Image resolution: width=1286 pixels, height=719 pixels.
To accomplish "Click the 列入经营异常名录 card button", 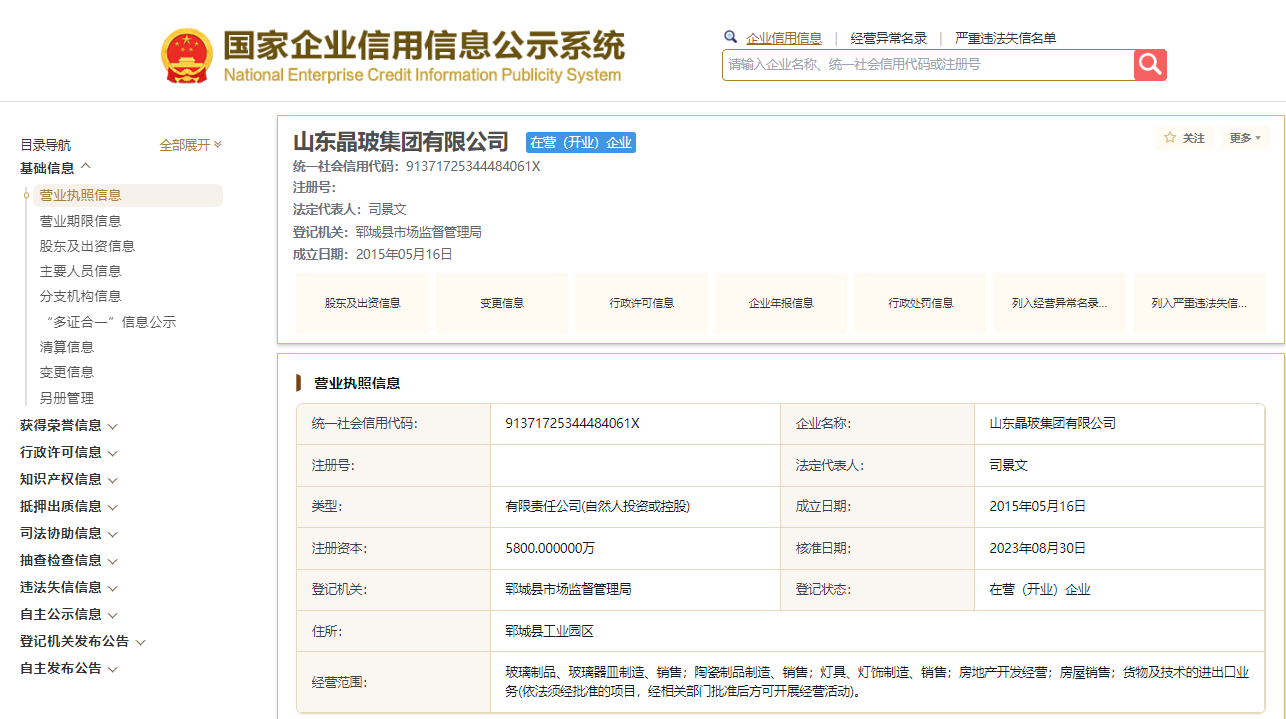I will 1060,303.
